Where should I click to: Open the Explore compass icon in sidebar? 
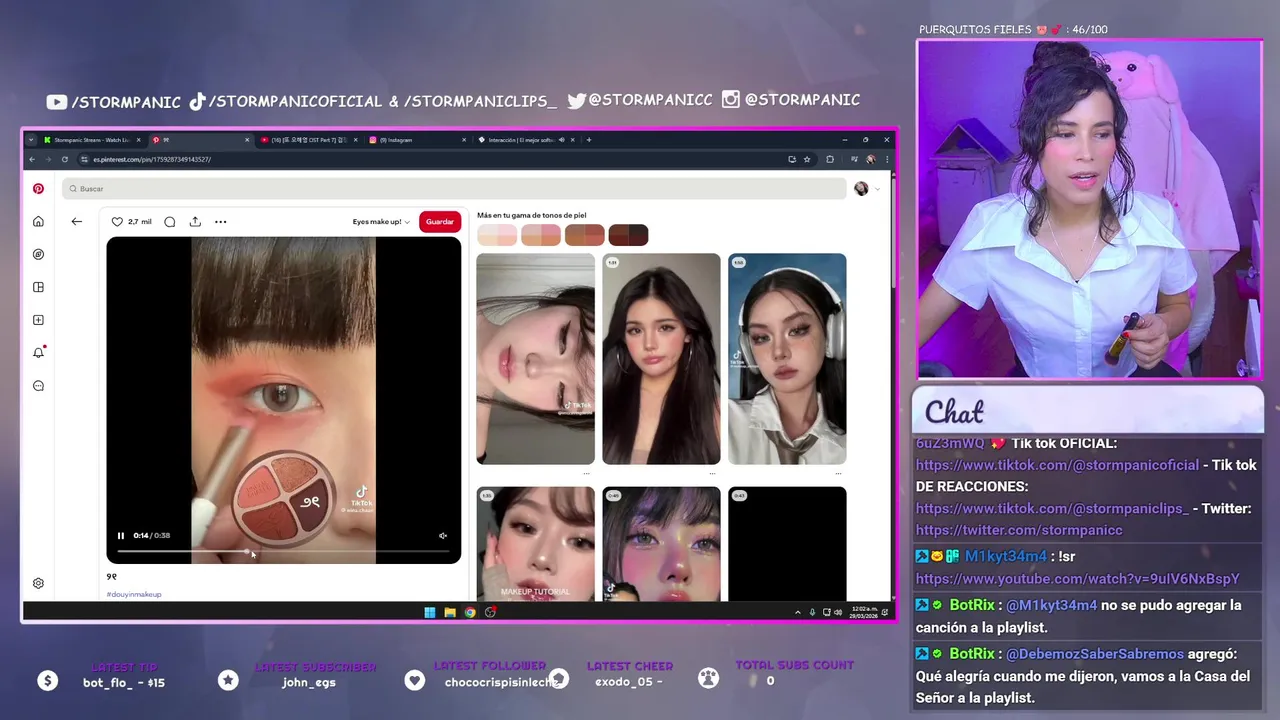(38, 254)
